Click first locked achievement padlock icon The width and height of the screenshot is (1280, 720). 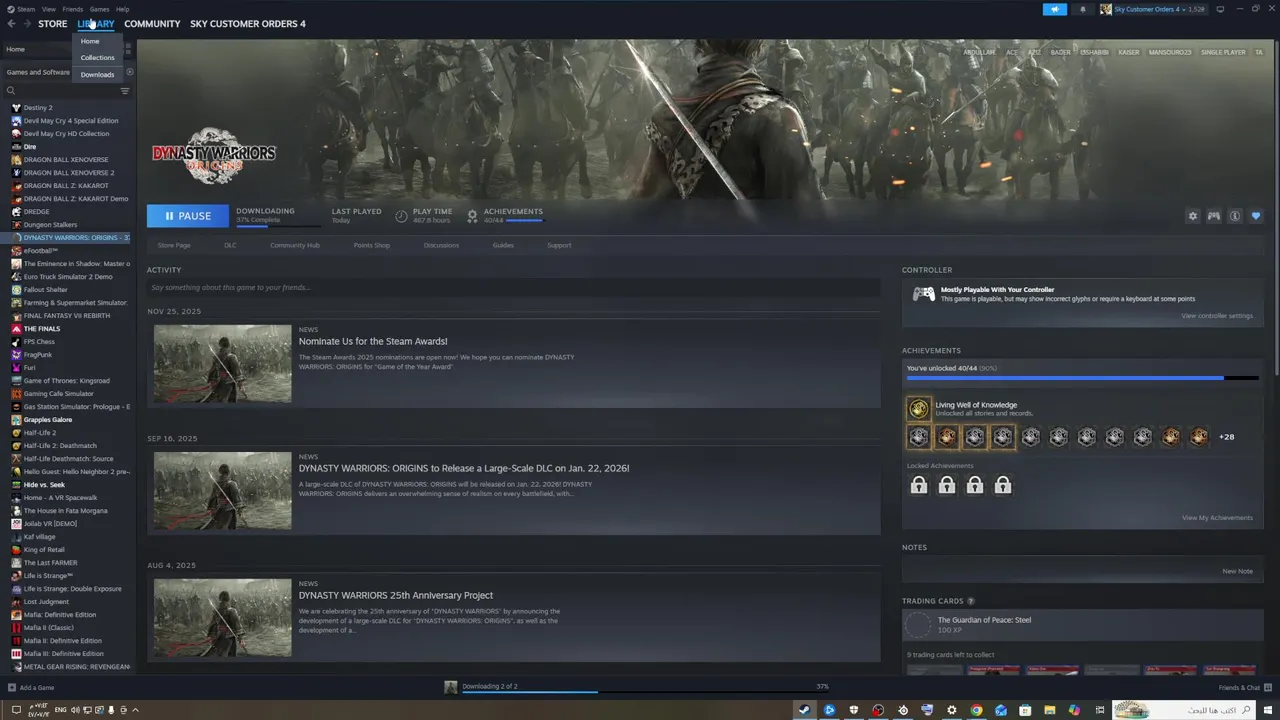(x=918, y=485)
